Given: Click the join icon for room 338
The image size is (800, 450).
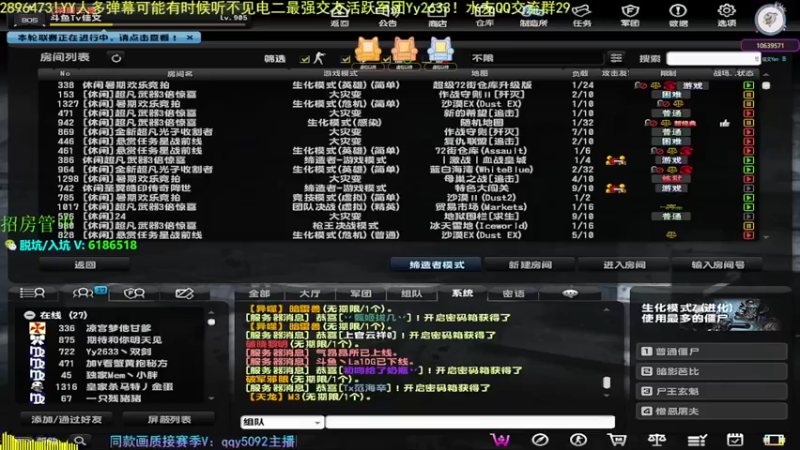Looking at the screenshot, I should pos(748,85).
